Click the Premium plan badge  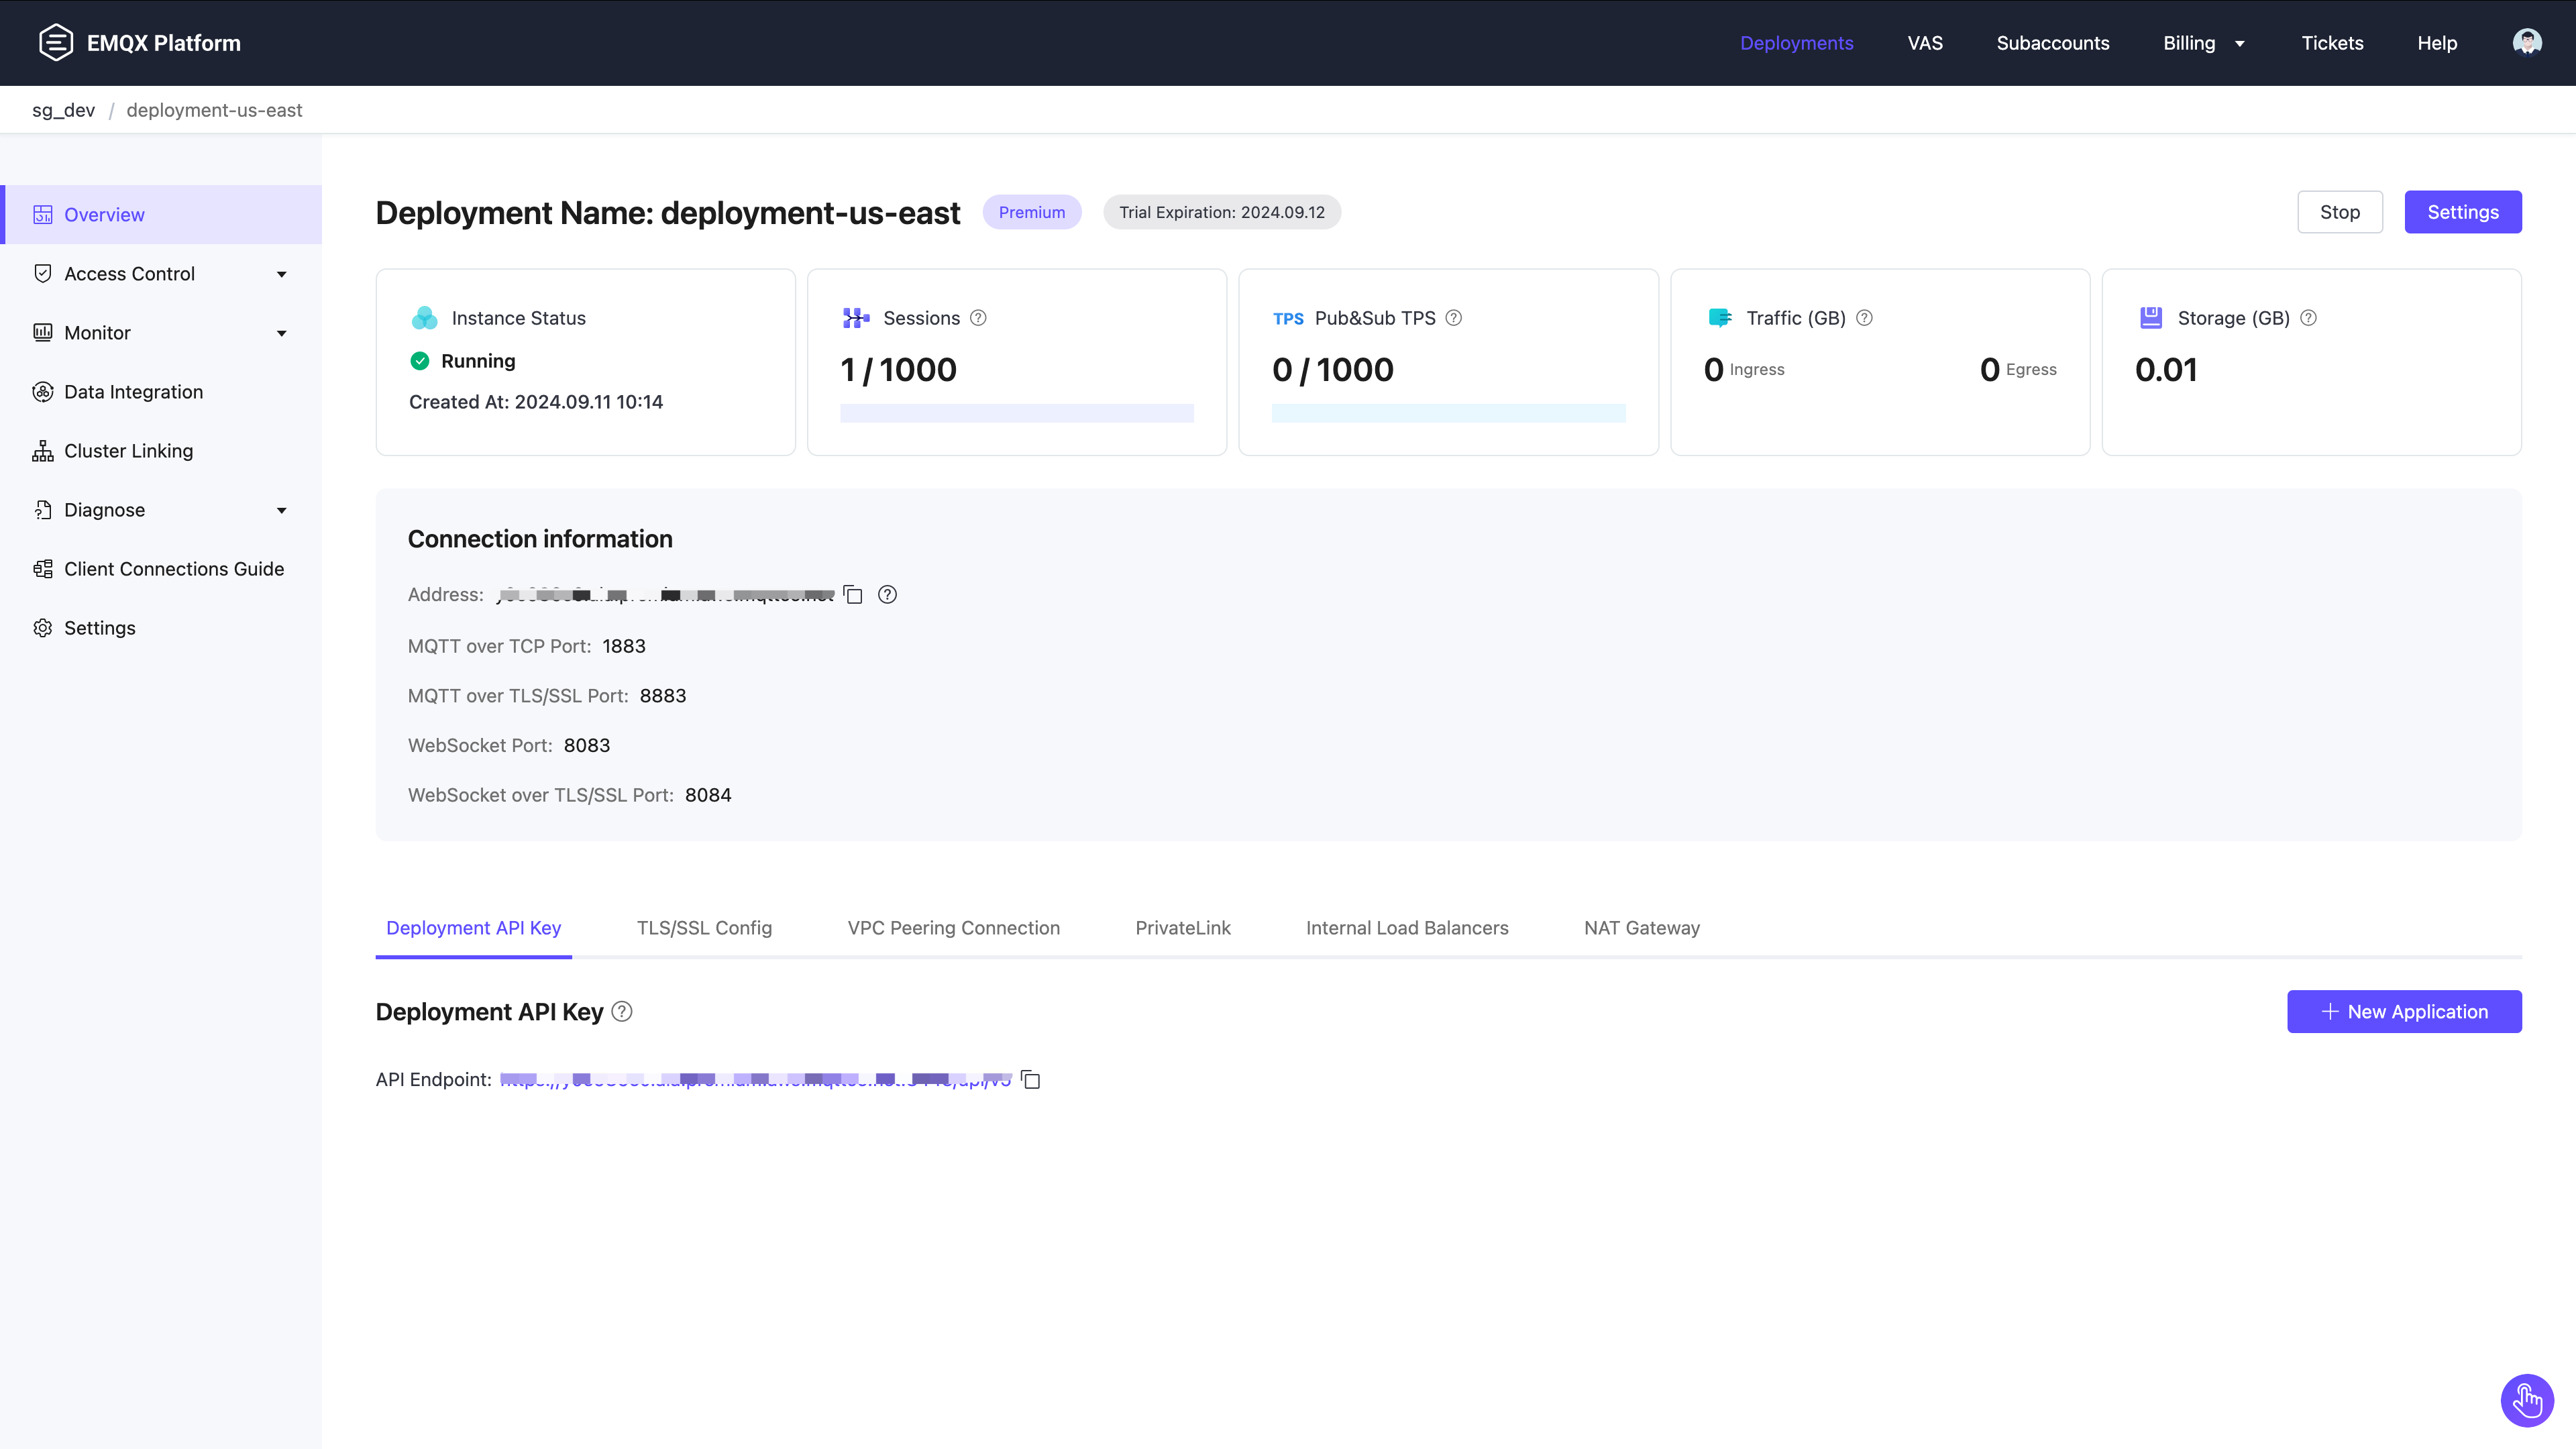point(1032,212)
